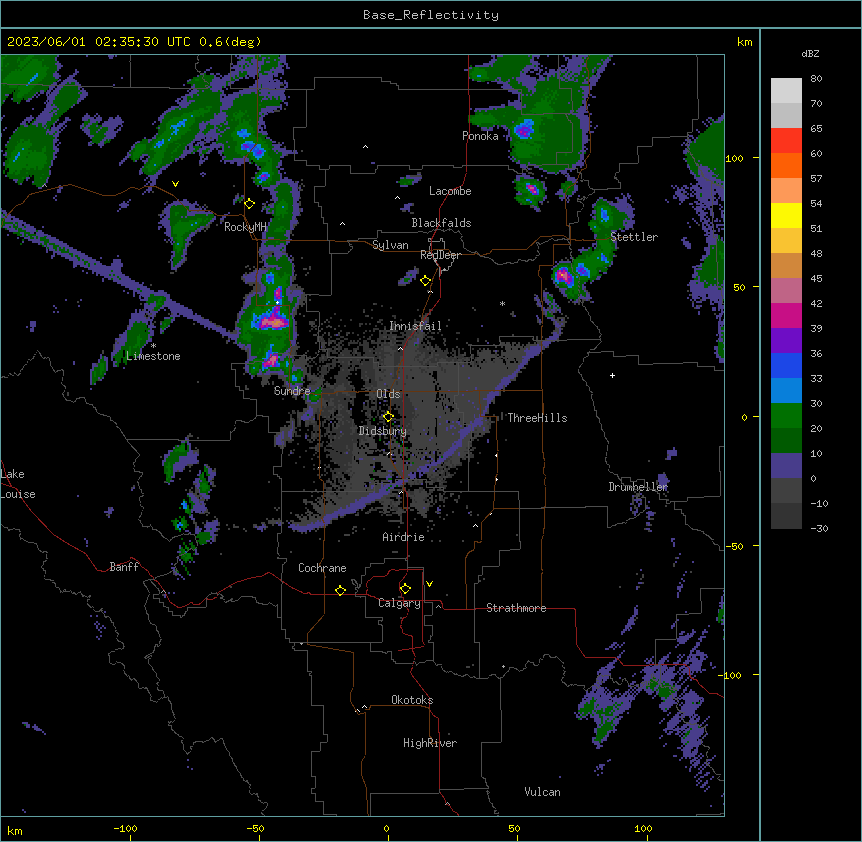Pick the purple 36-39 dBZ legend color

[786, 341]
